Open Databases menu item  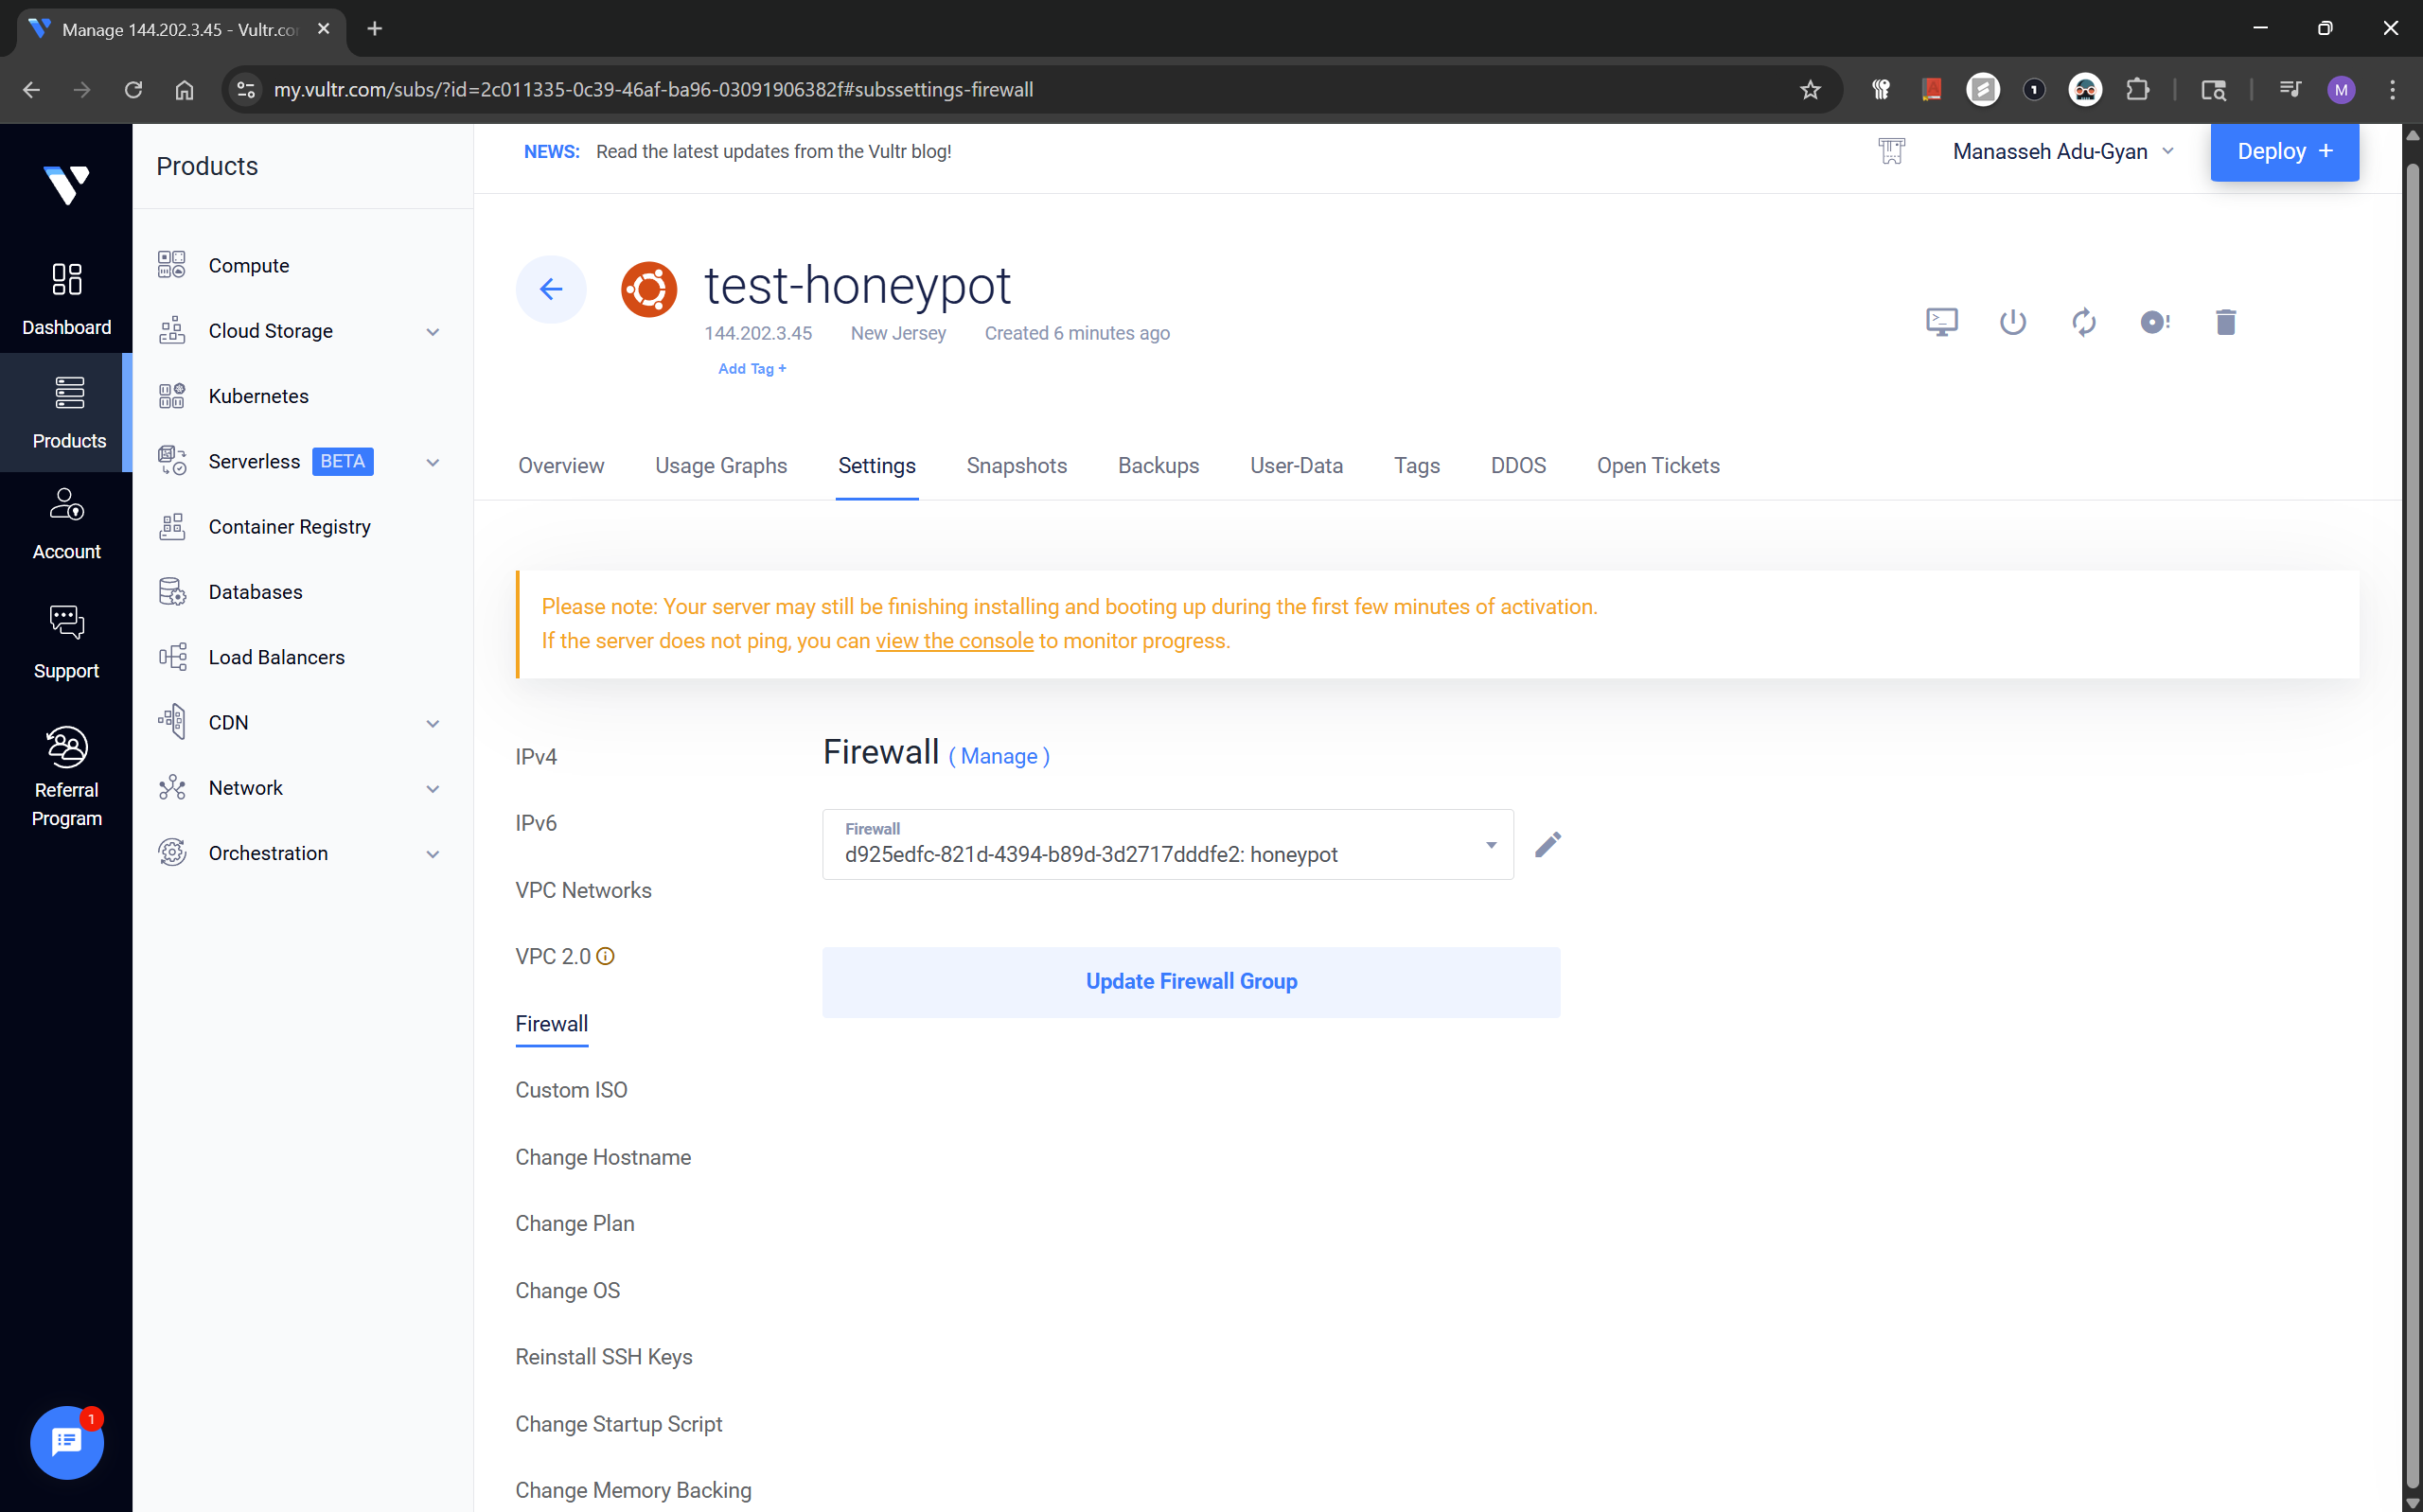(x=256, y=593)
